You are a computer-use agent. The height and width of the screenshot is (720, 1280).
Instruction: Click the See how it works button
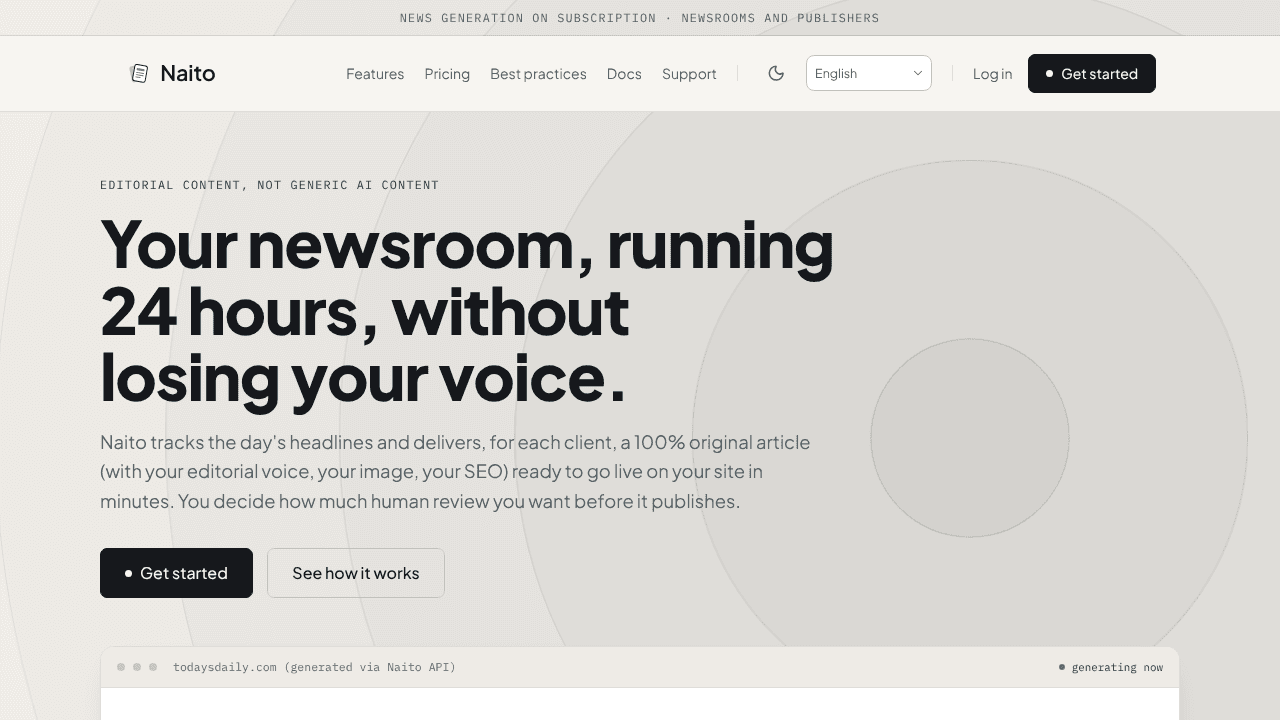point(356,573)
